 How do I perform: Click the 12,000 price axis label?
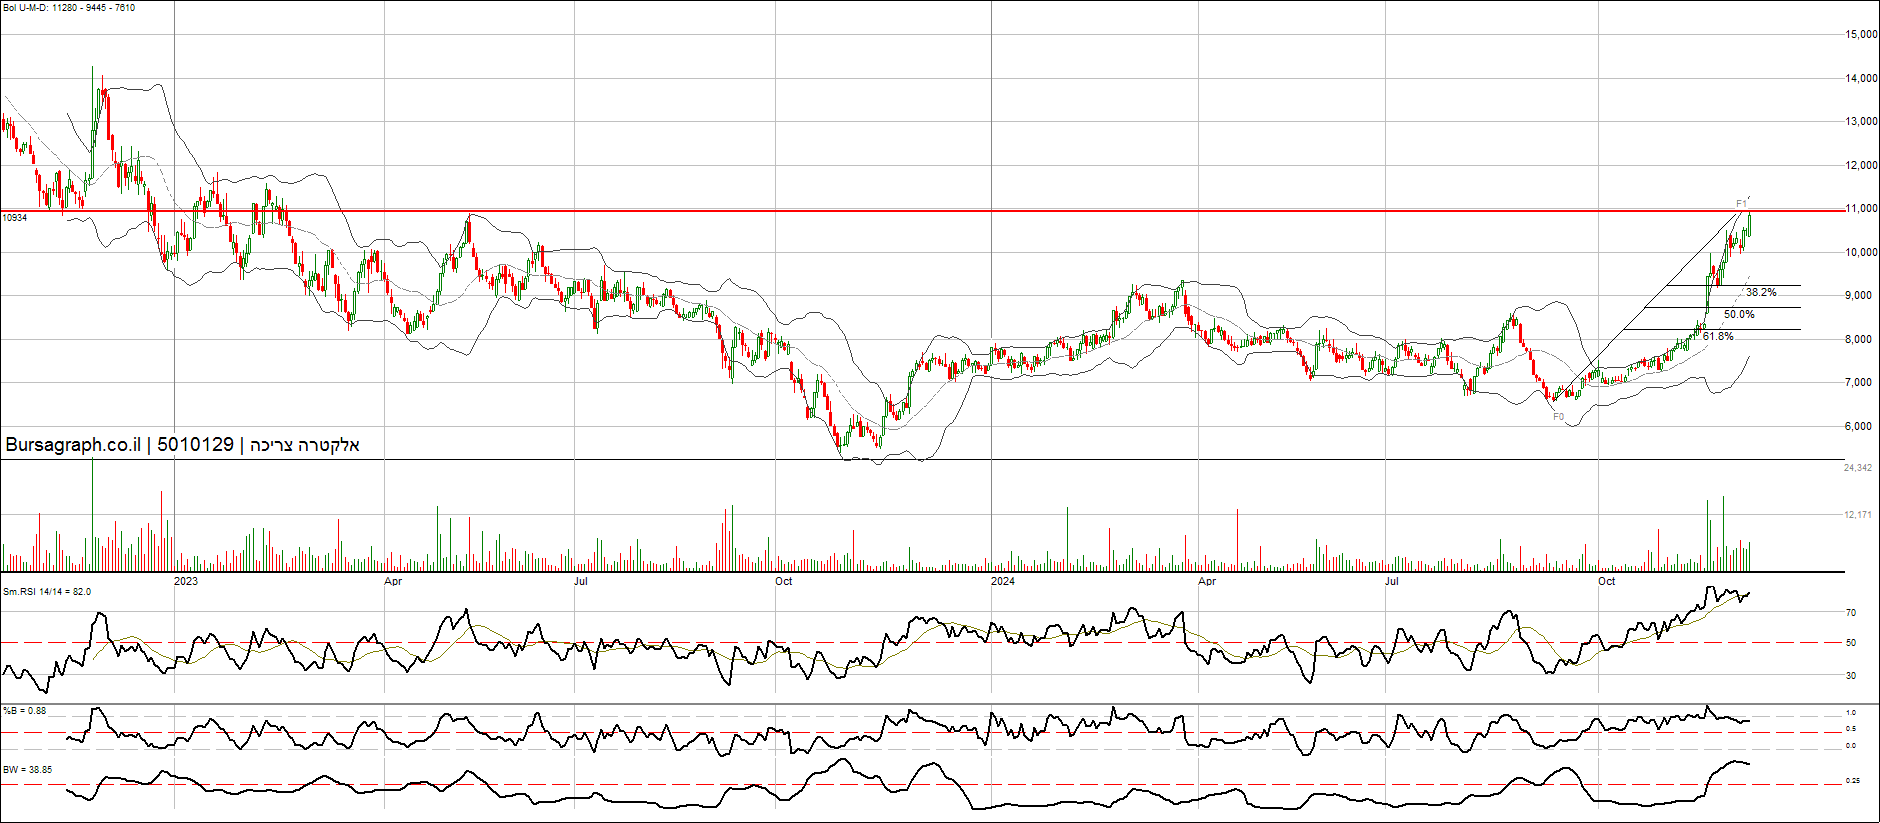click(x=1861, y=165)
